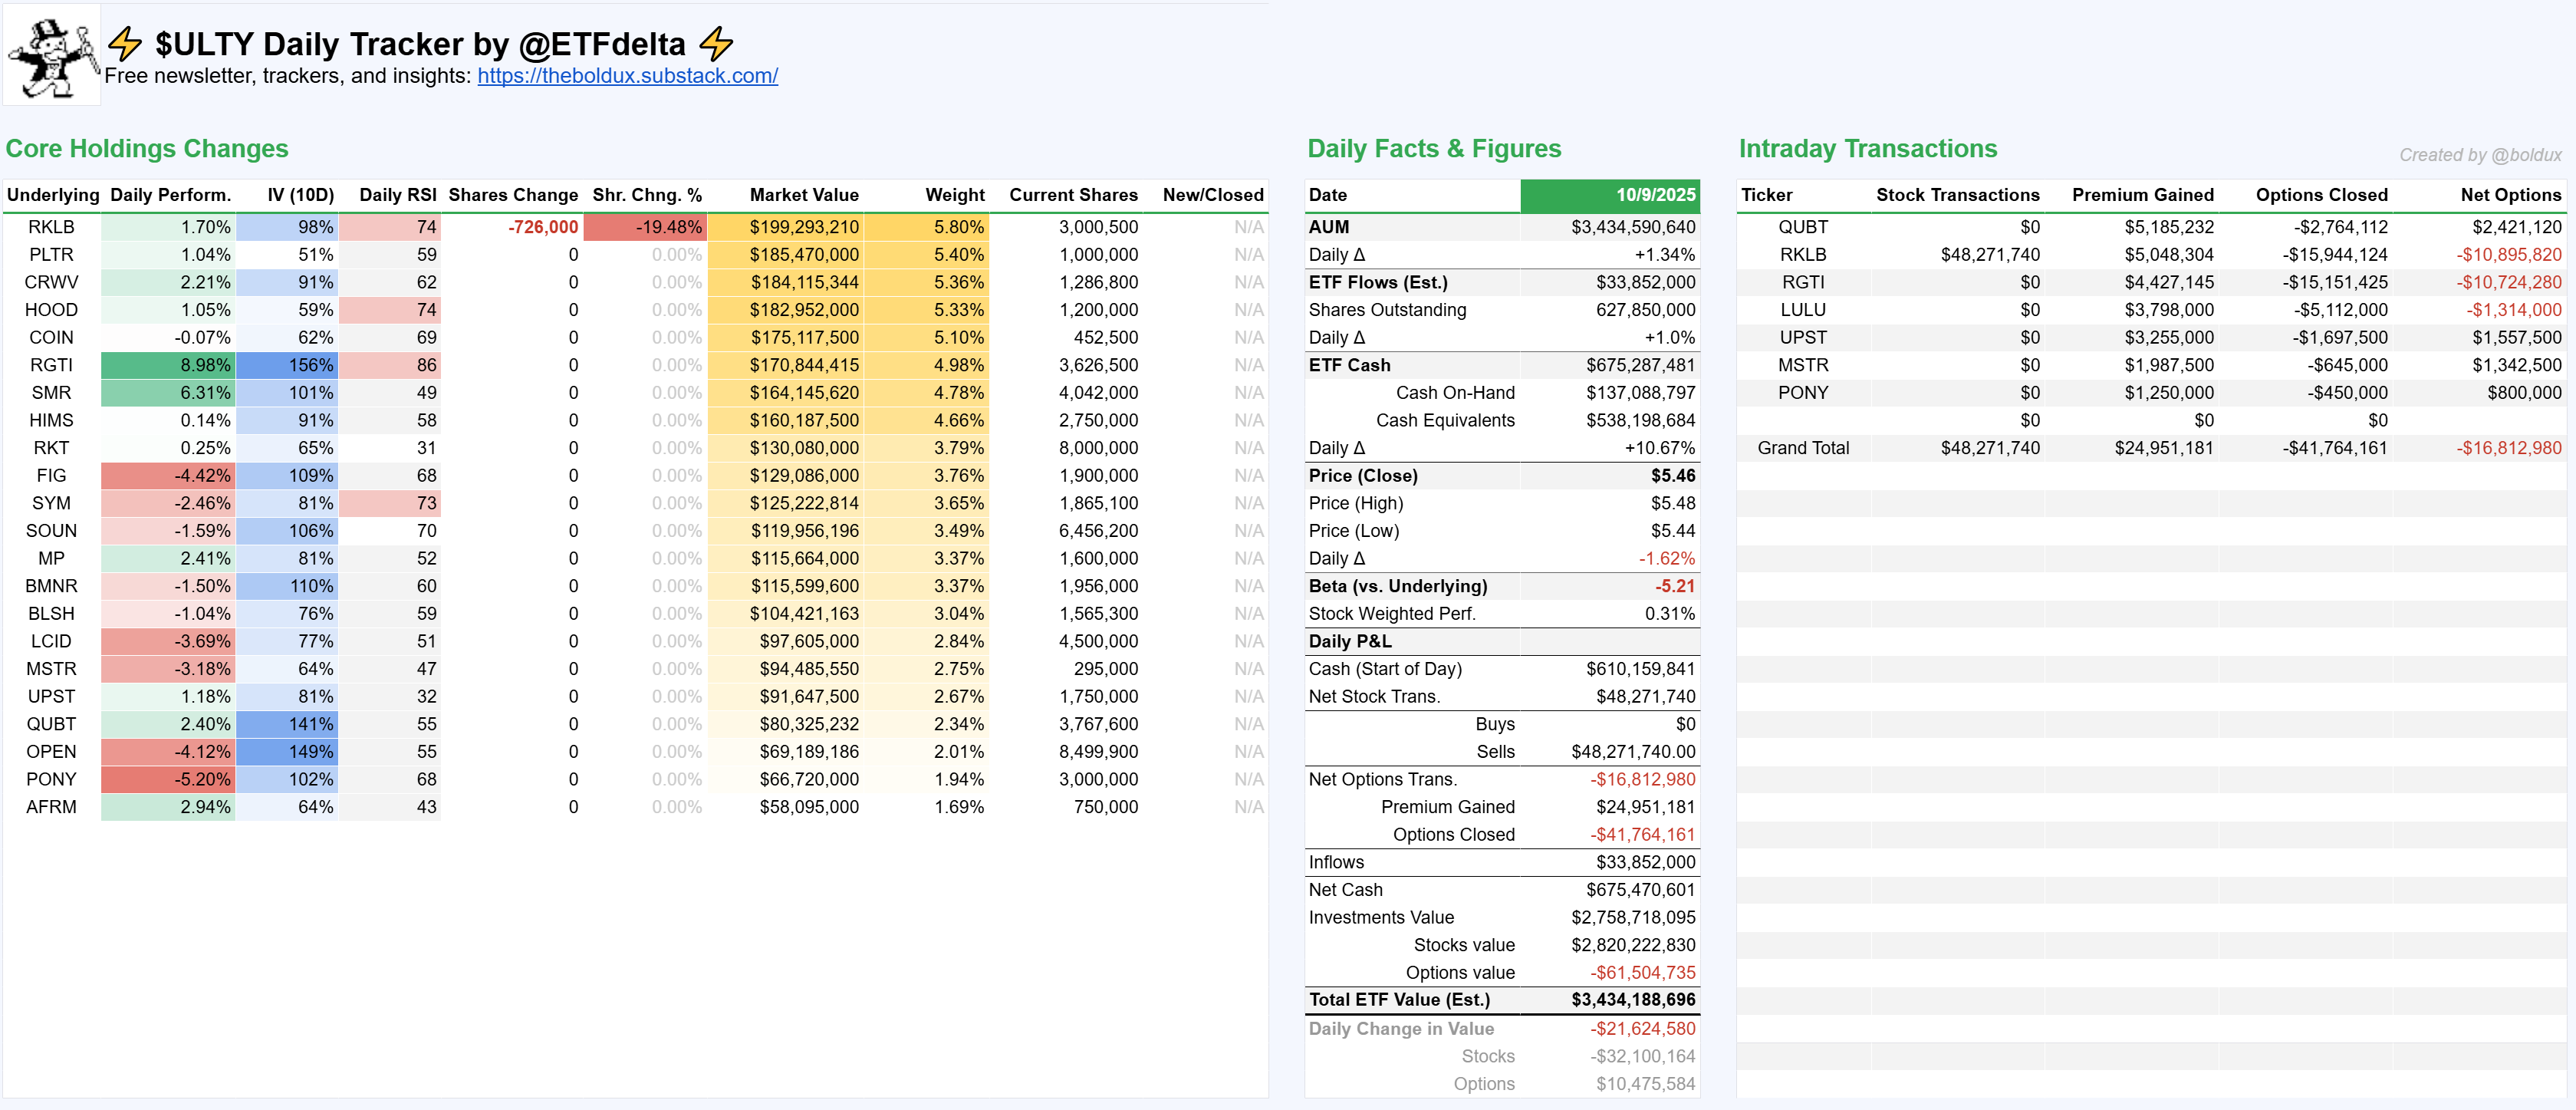
Task: Click the Daily Perform. column header
Action: [170, 195]
